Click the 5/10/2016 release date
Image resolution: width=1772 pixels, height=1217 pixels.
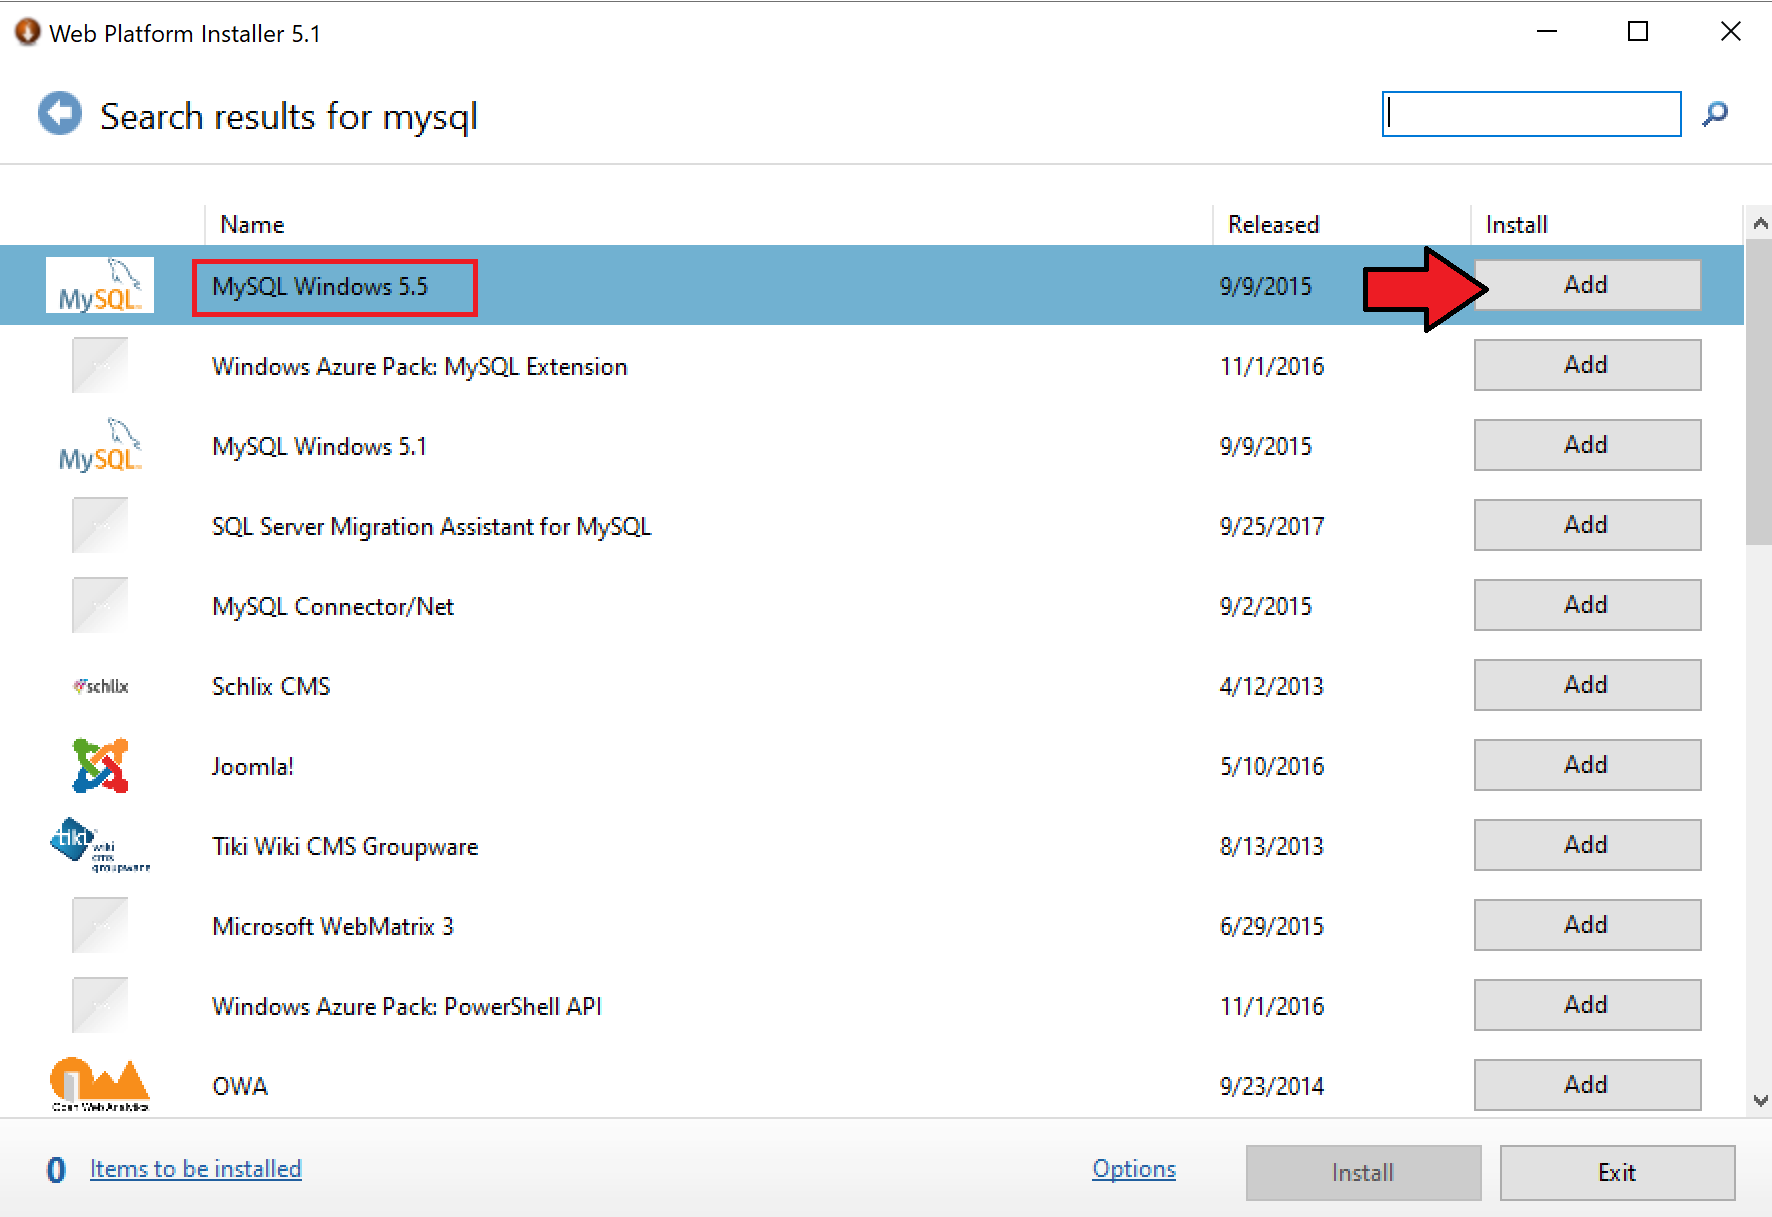1272,767
